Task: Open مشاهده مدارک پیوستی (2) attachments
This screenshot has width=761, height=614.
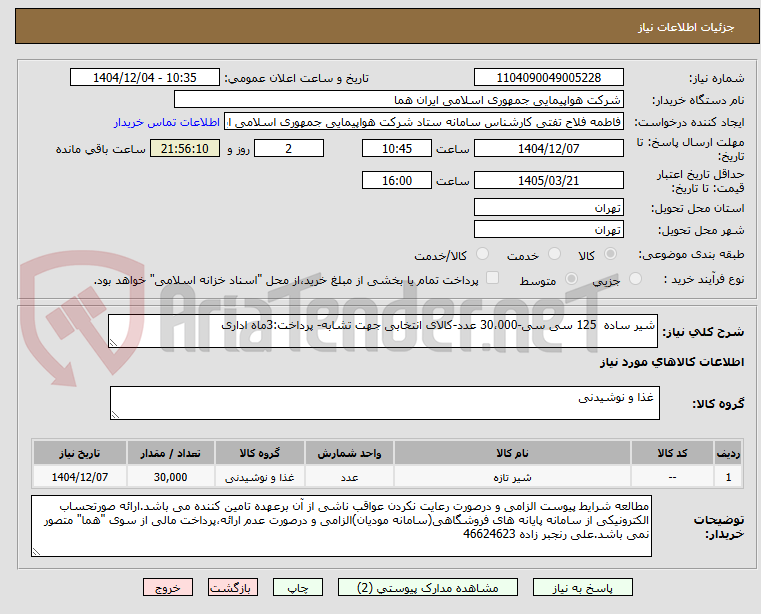Action: pyautogui.click(x=428, y=587)
